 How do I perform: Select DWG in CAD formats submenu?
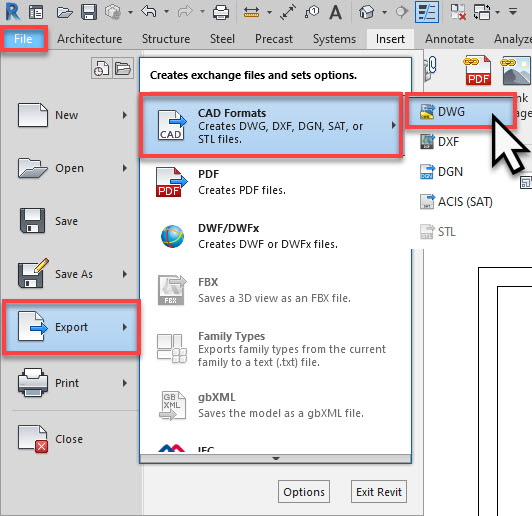click(x=461, y=112)
